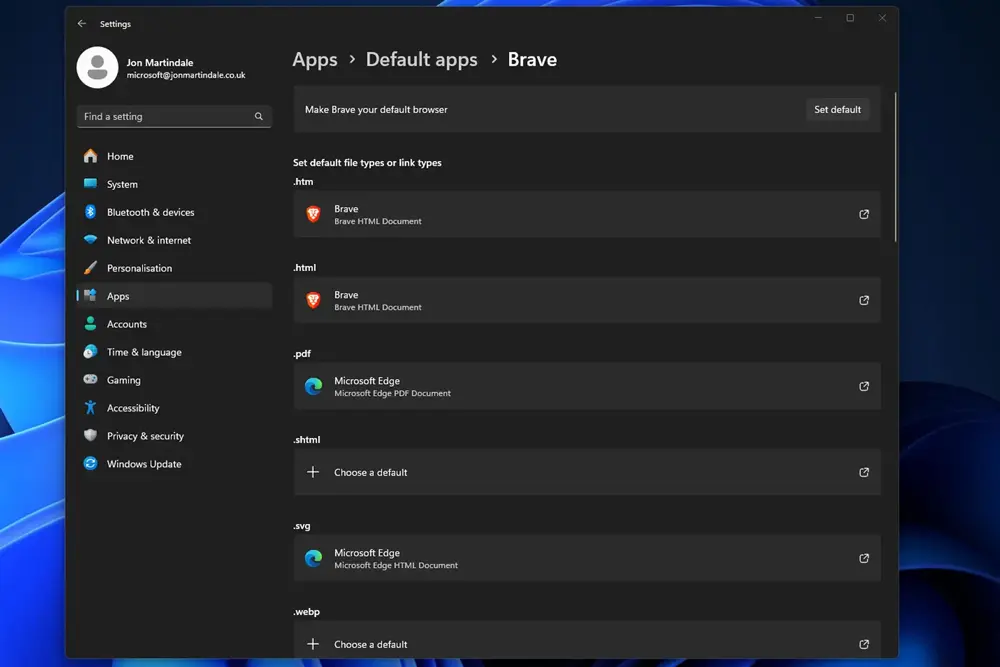
Task: Close the Settings window
Action: (882, 18)
